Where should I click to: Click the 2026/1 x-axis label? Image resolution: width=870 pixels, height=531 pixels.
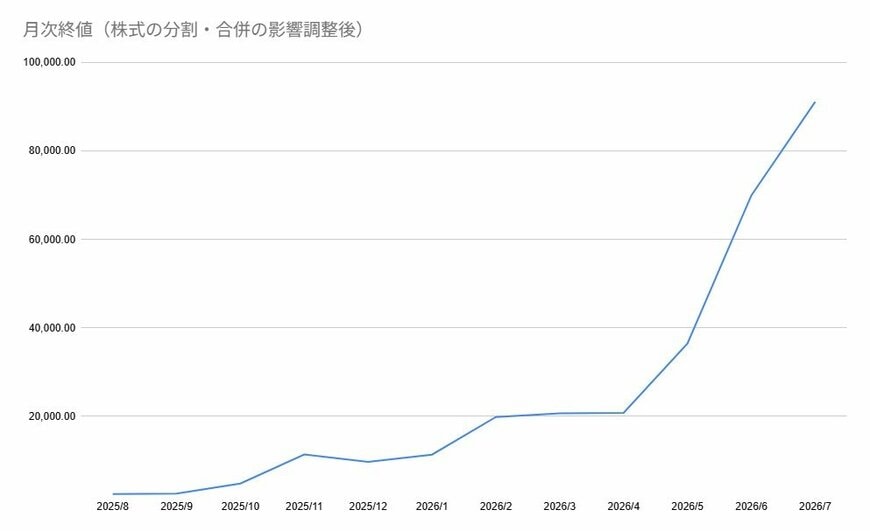click(432, 506)
